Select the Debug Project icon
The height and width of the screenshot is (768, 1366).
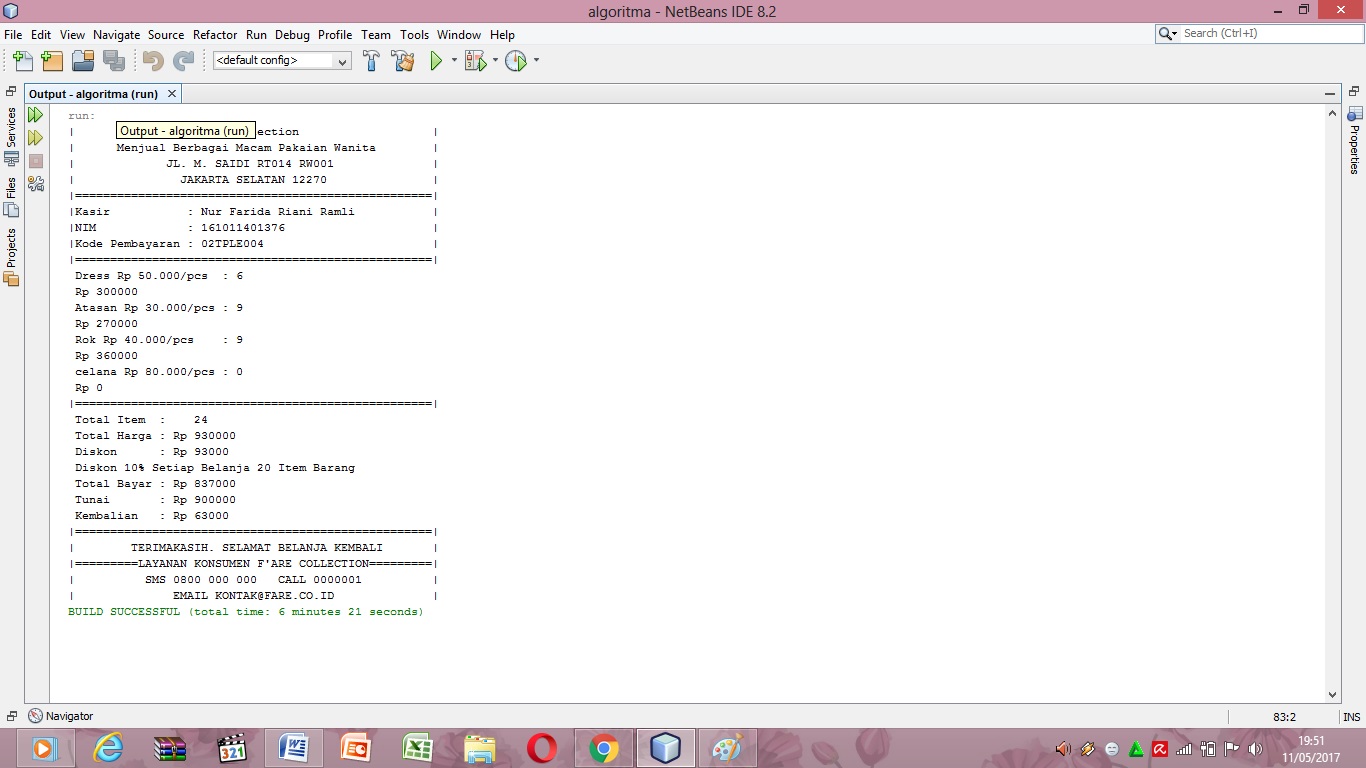point(476,61)
